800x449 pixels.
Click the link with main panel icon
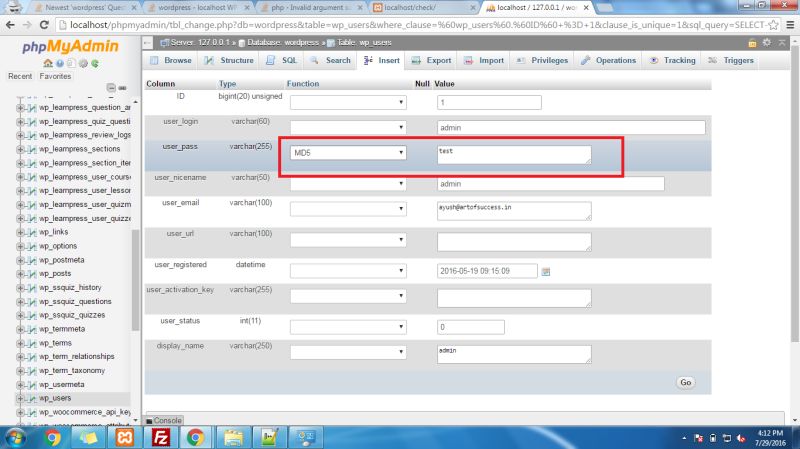[x=122, y=88]
